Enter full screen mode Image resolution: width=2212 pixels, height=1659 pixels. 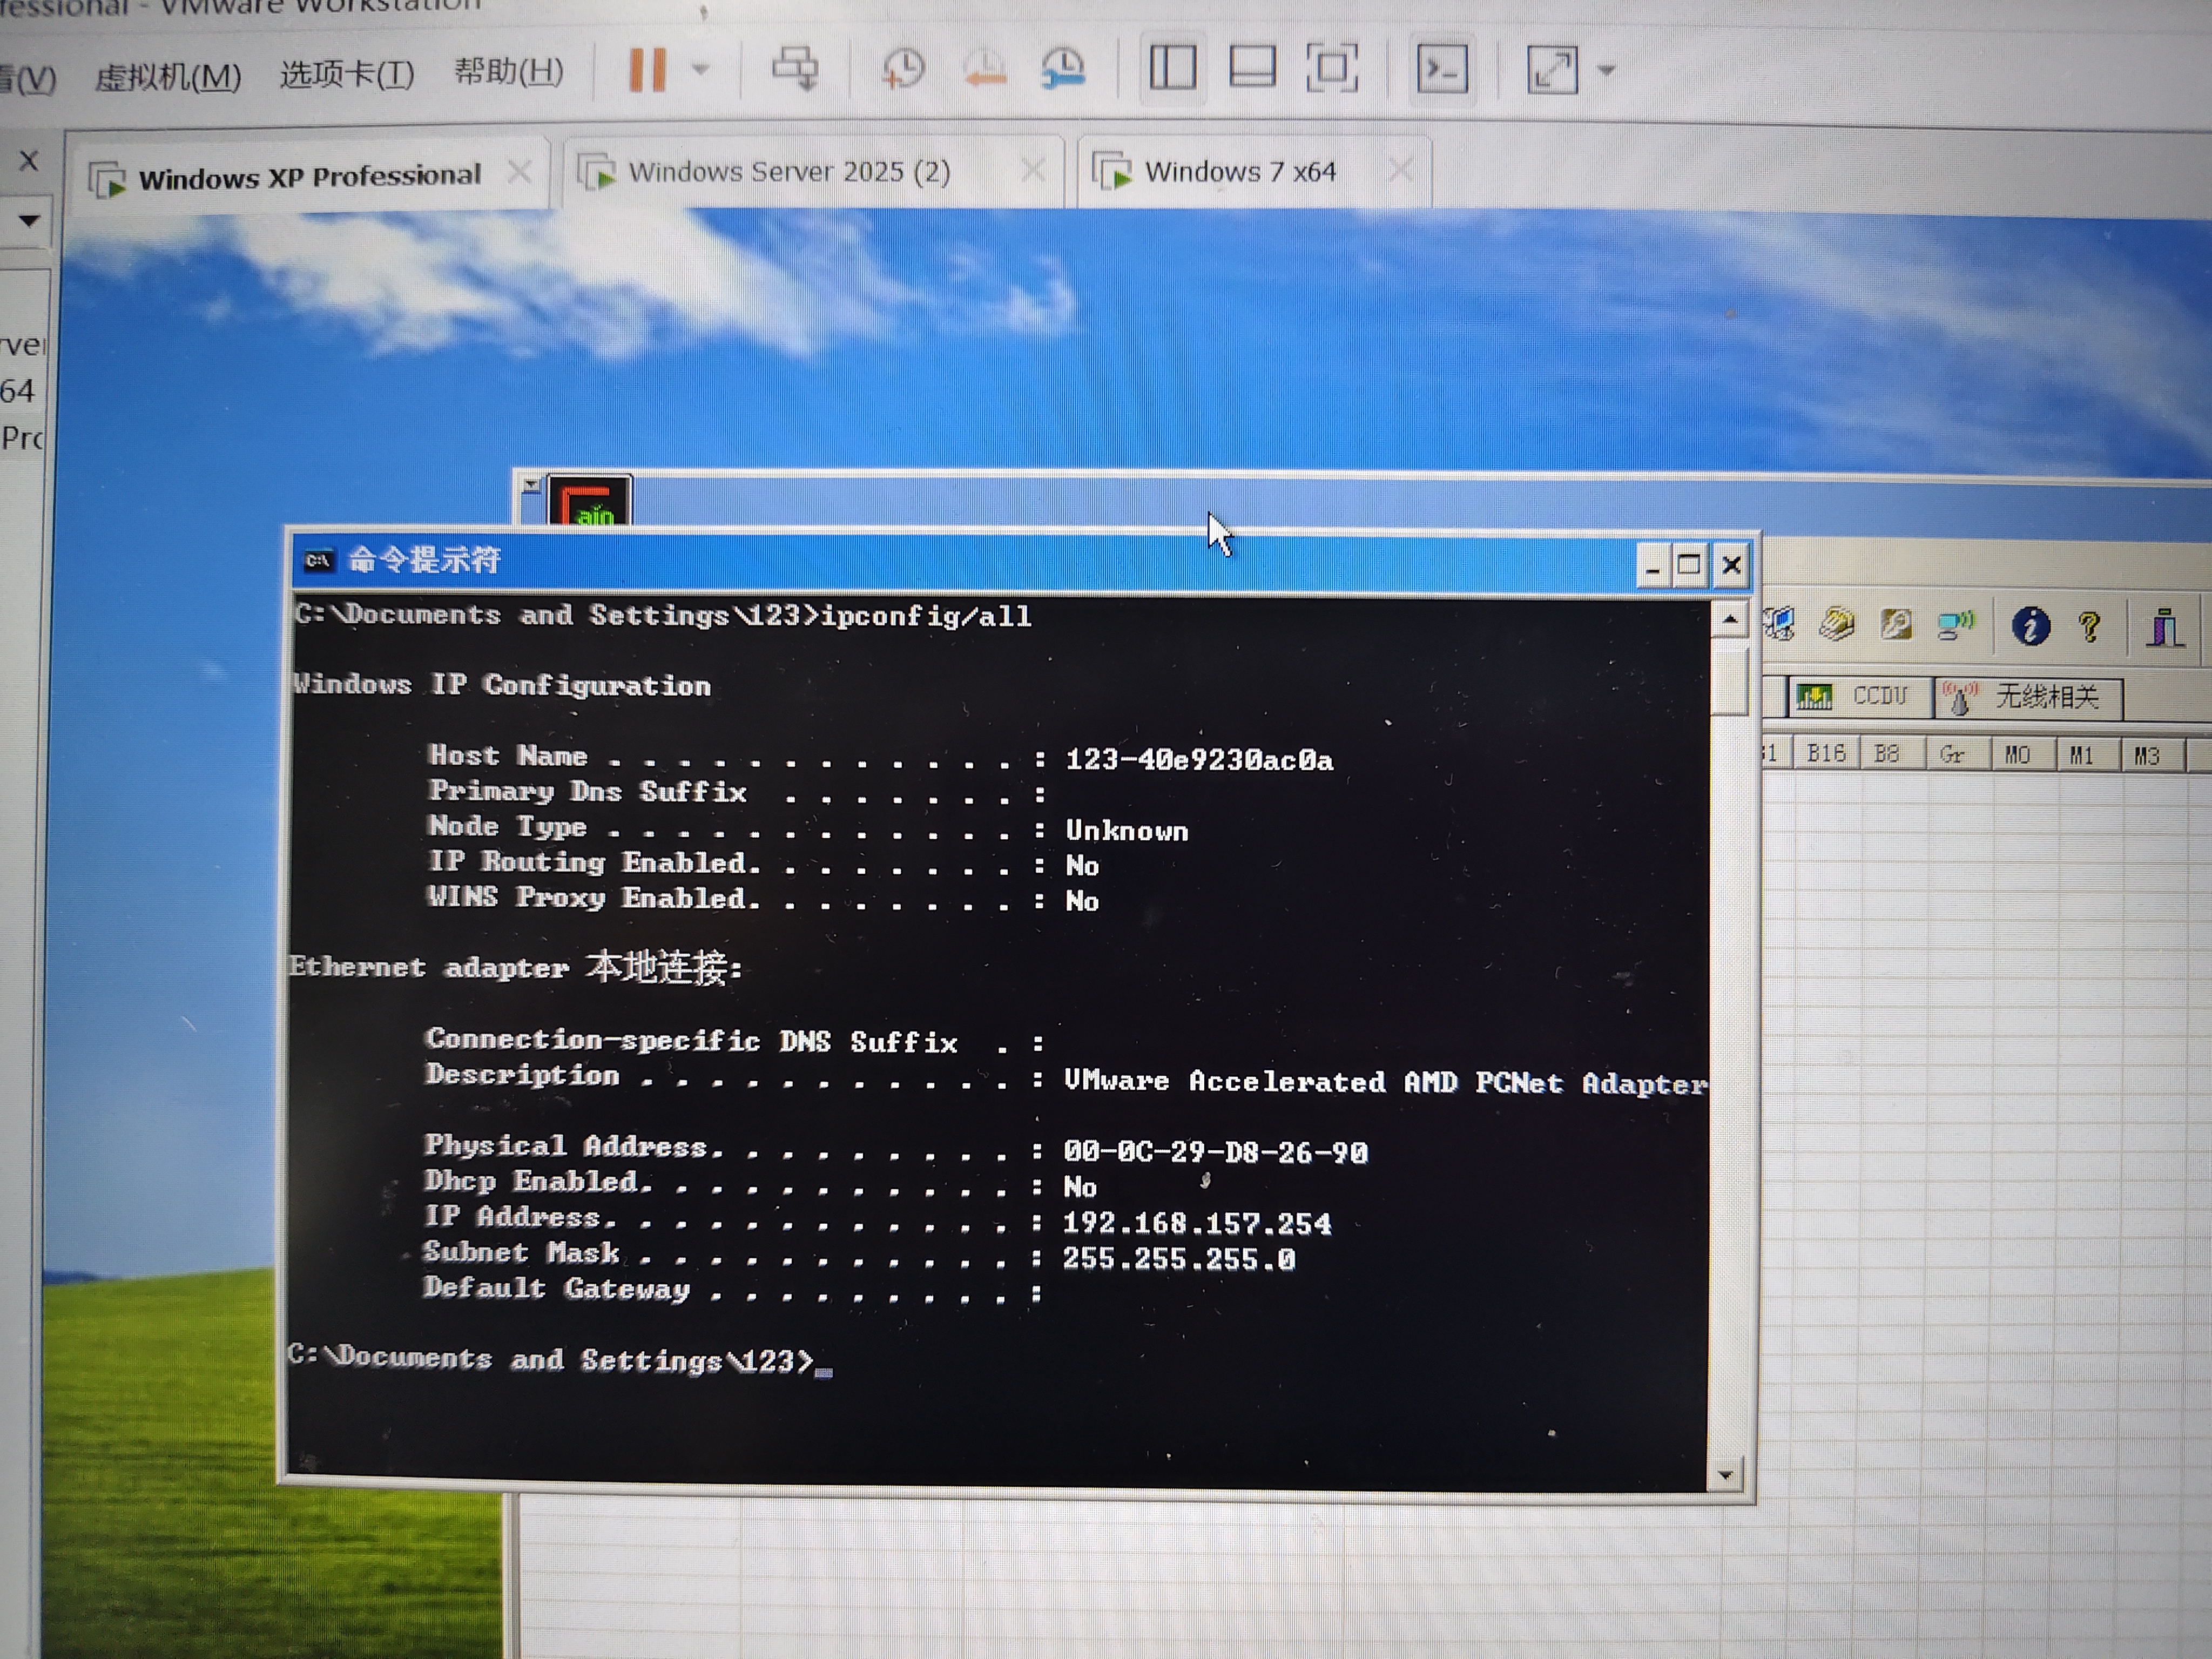1332,69
